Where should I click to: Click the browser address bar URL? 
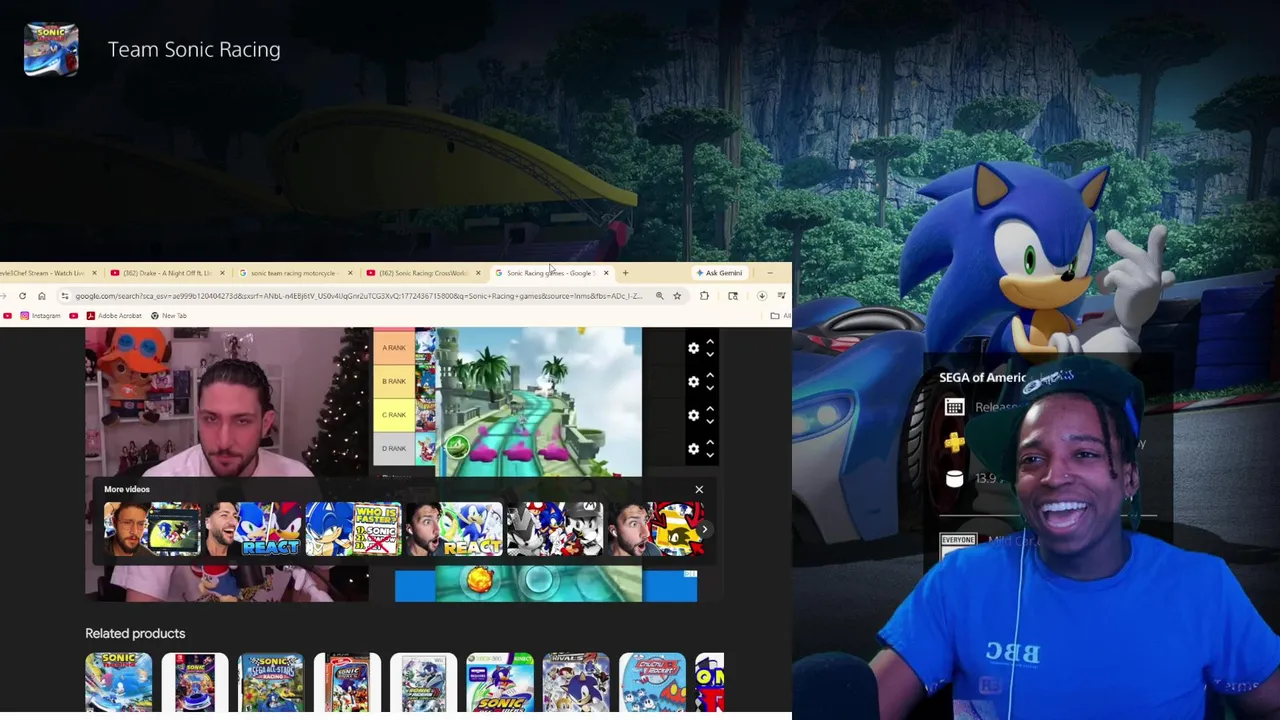tap(358, 296)
